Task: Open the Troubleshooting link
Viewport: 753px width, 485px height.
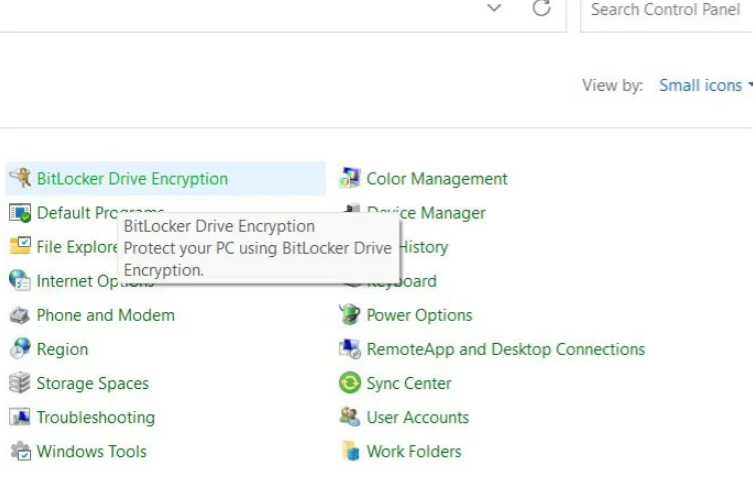Action: tap(95, 417)
